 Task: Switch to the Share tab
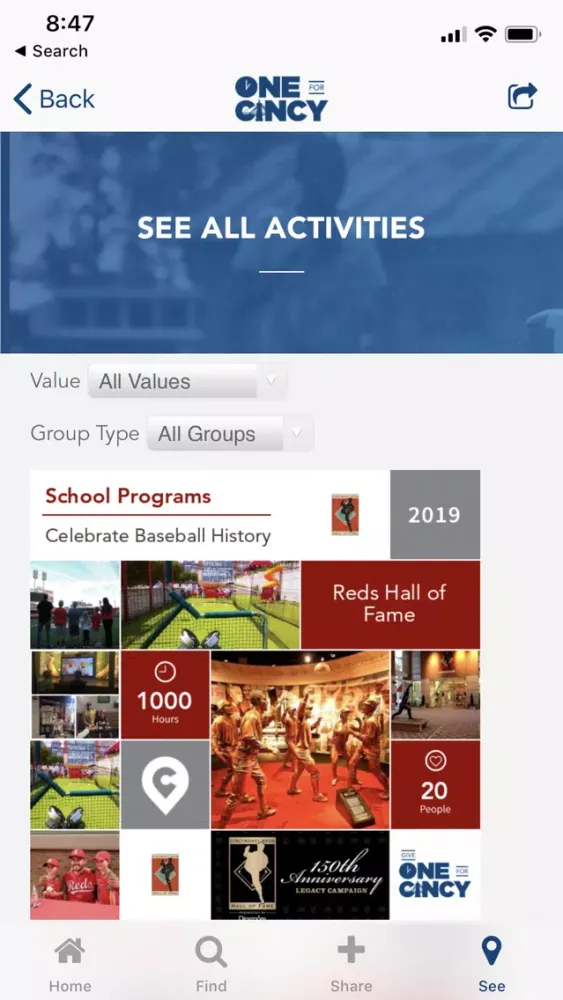[x=351, y=965]
